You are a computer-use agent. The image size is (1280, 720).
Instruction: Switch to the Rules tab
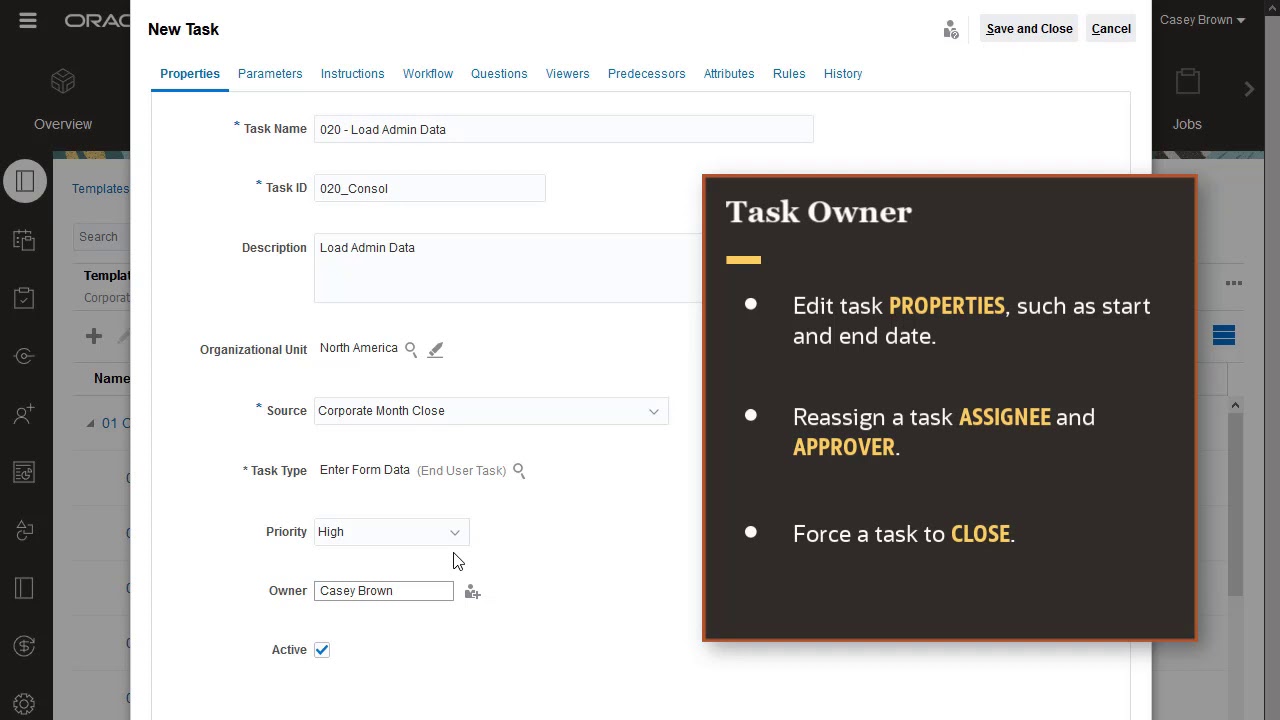(789, 74)
